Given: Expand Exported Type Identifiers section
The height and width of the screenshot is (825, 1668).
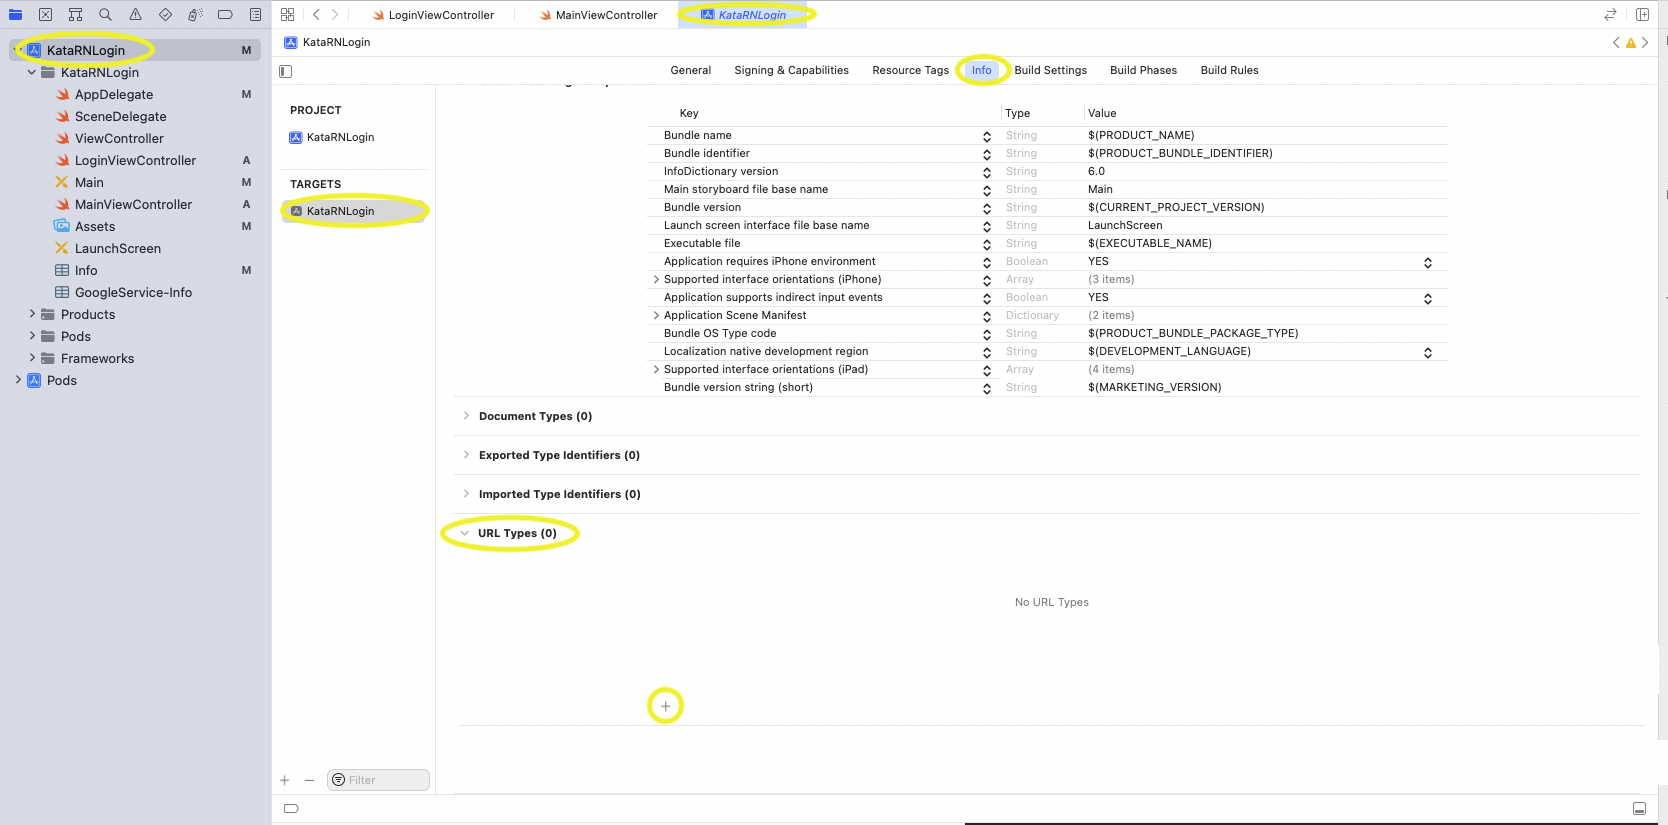Looking at the screenshot, I should (x=466, y=455).
